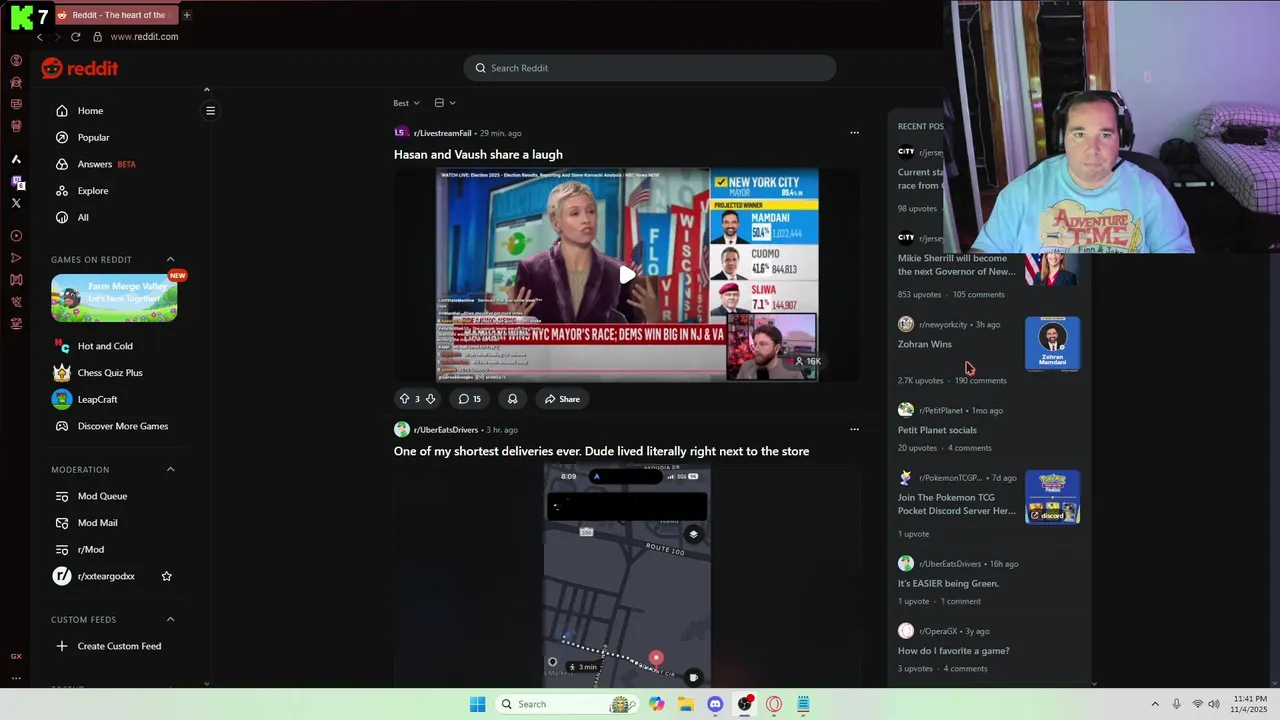Open One of my shortest deliveries post title
The image size is (1280, 720).
(601, 451)
